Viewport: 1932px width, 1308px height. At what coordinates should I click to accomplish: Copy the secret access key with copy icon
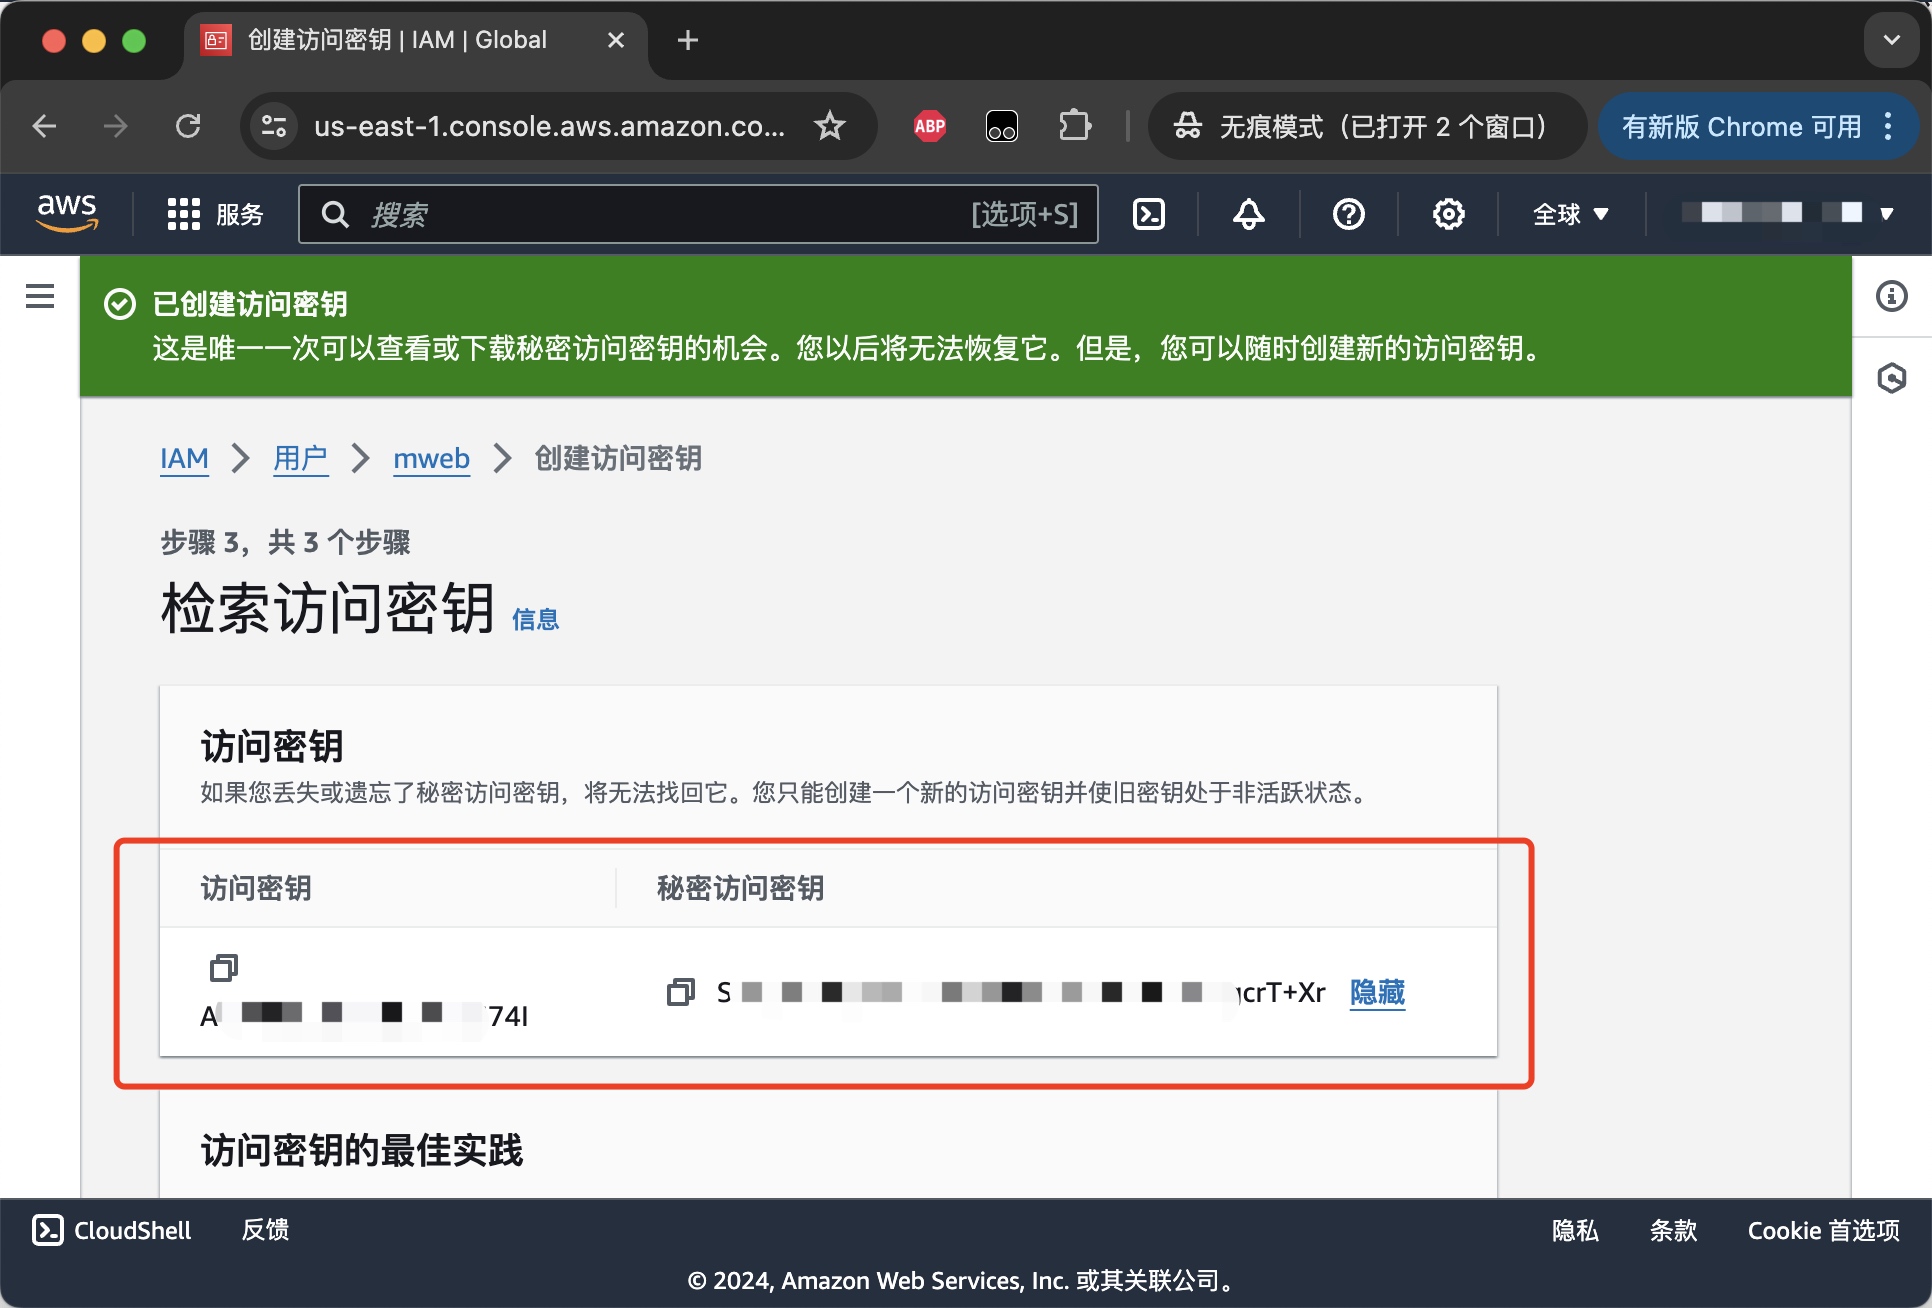681,992
